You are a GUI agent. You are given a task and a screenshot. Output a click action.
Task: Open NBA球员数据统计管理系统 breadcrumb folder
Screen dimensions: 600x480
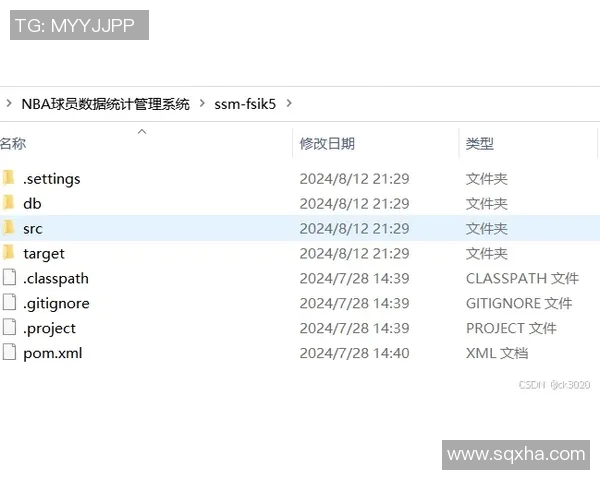106,104
